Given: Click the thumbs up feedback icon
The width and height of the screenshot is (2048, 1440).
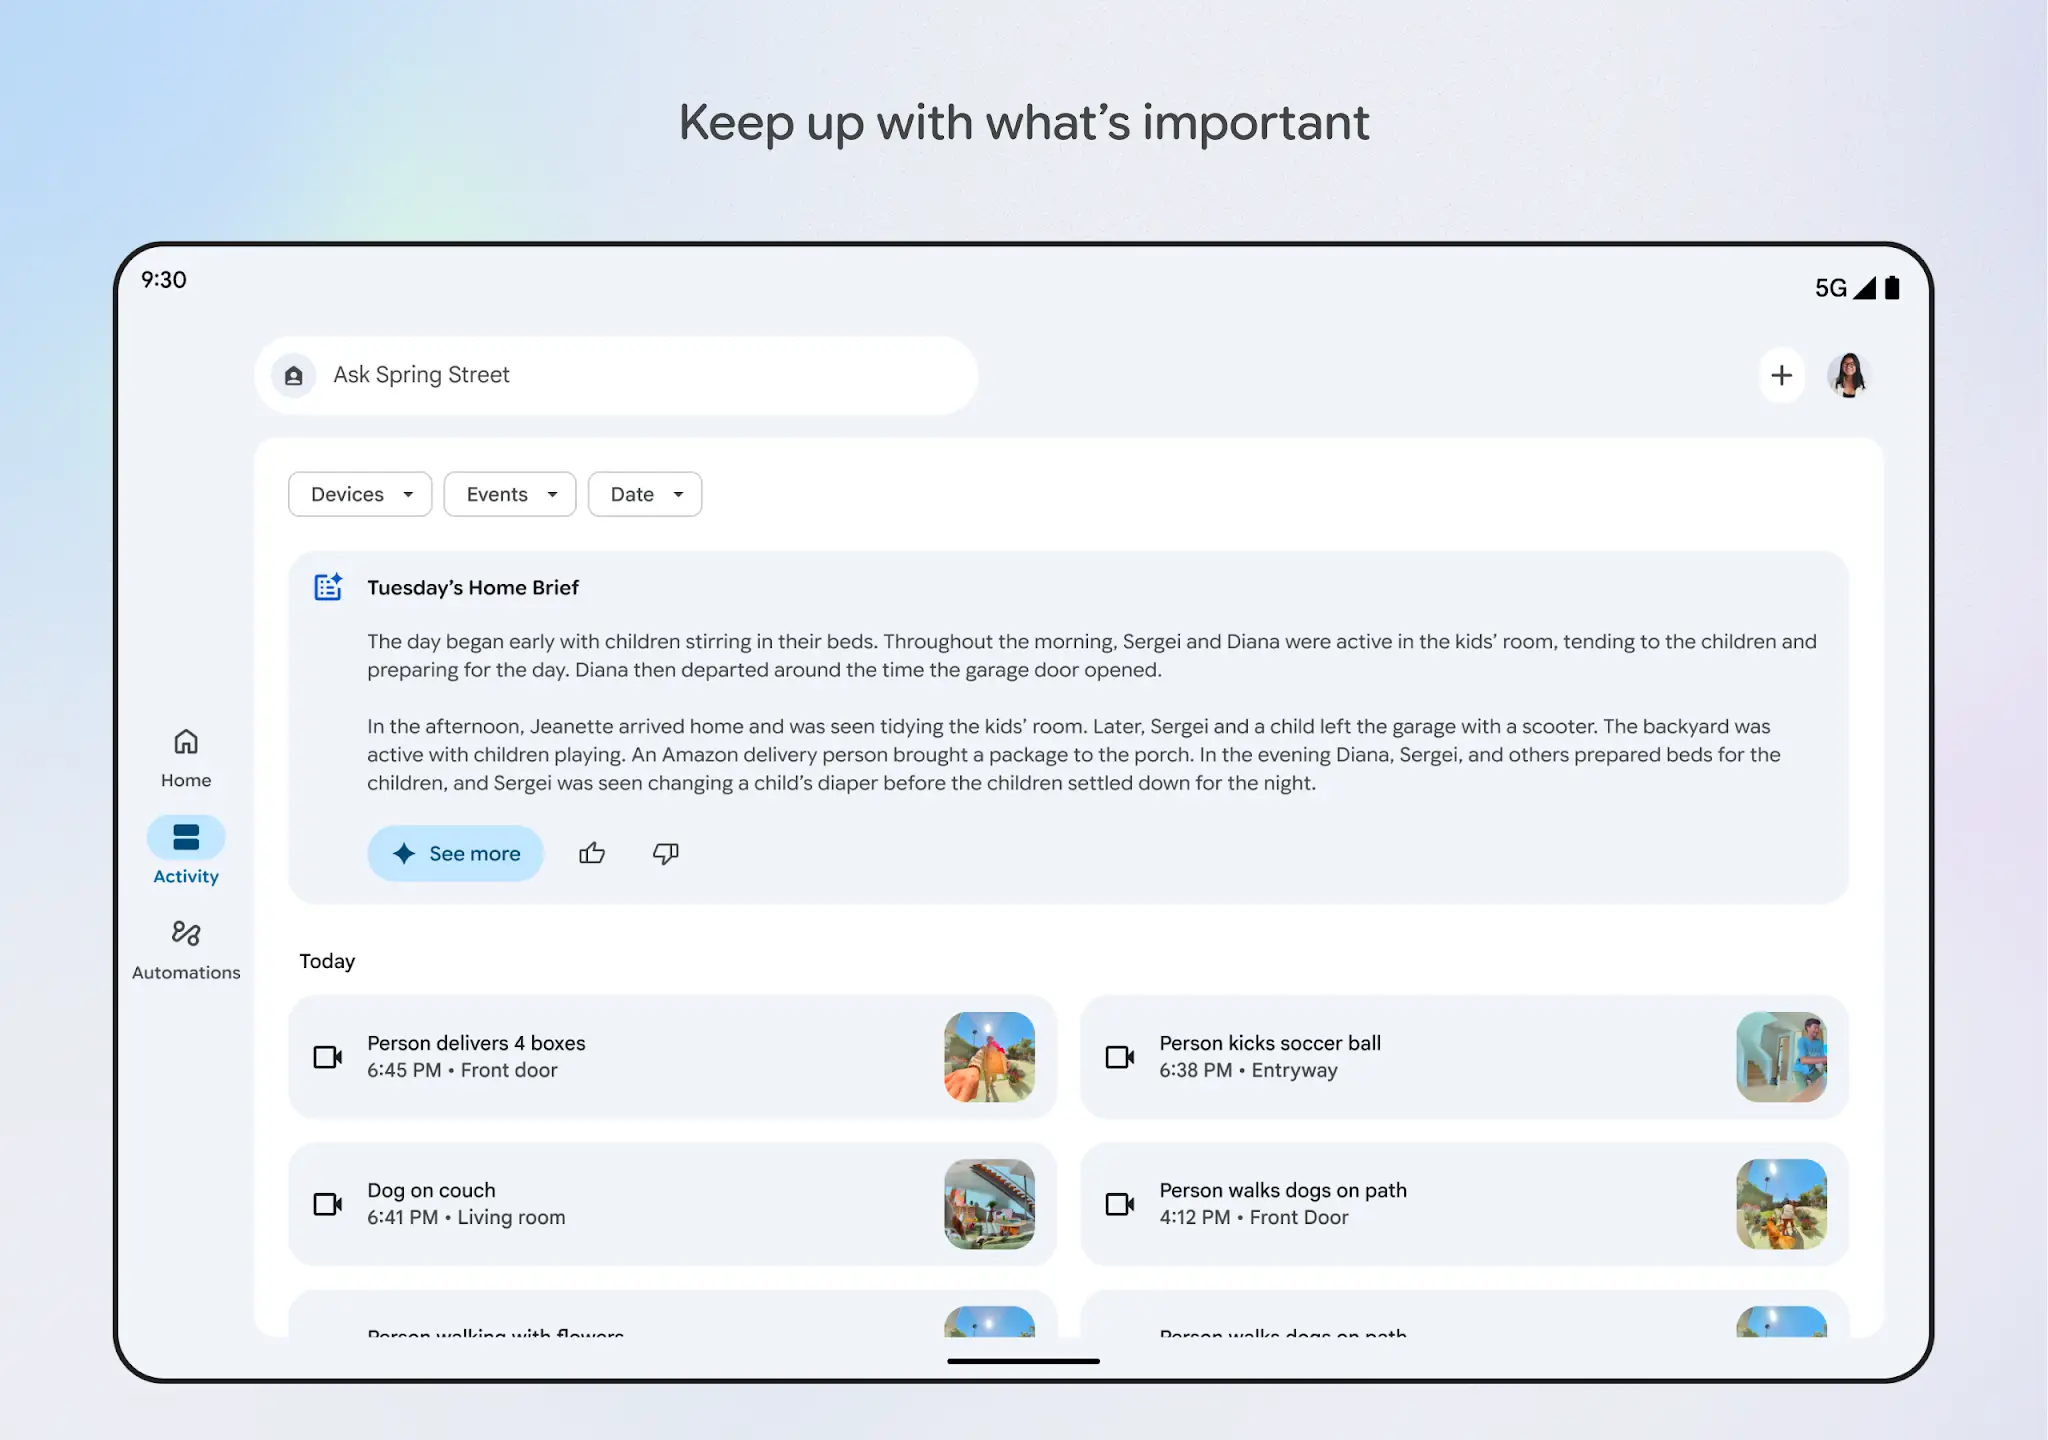Looking at the screenshot, I should [x=592, y=853].
